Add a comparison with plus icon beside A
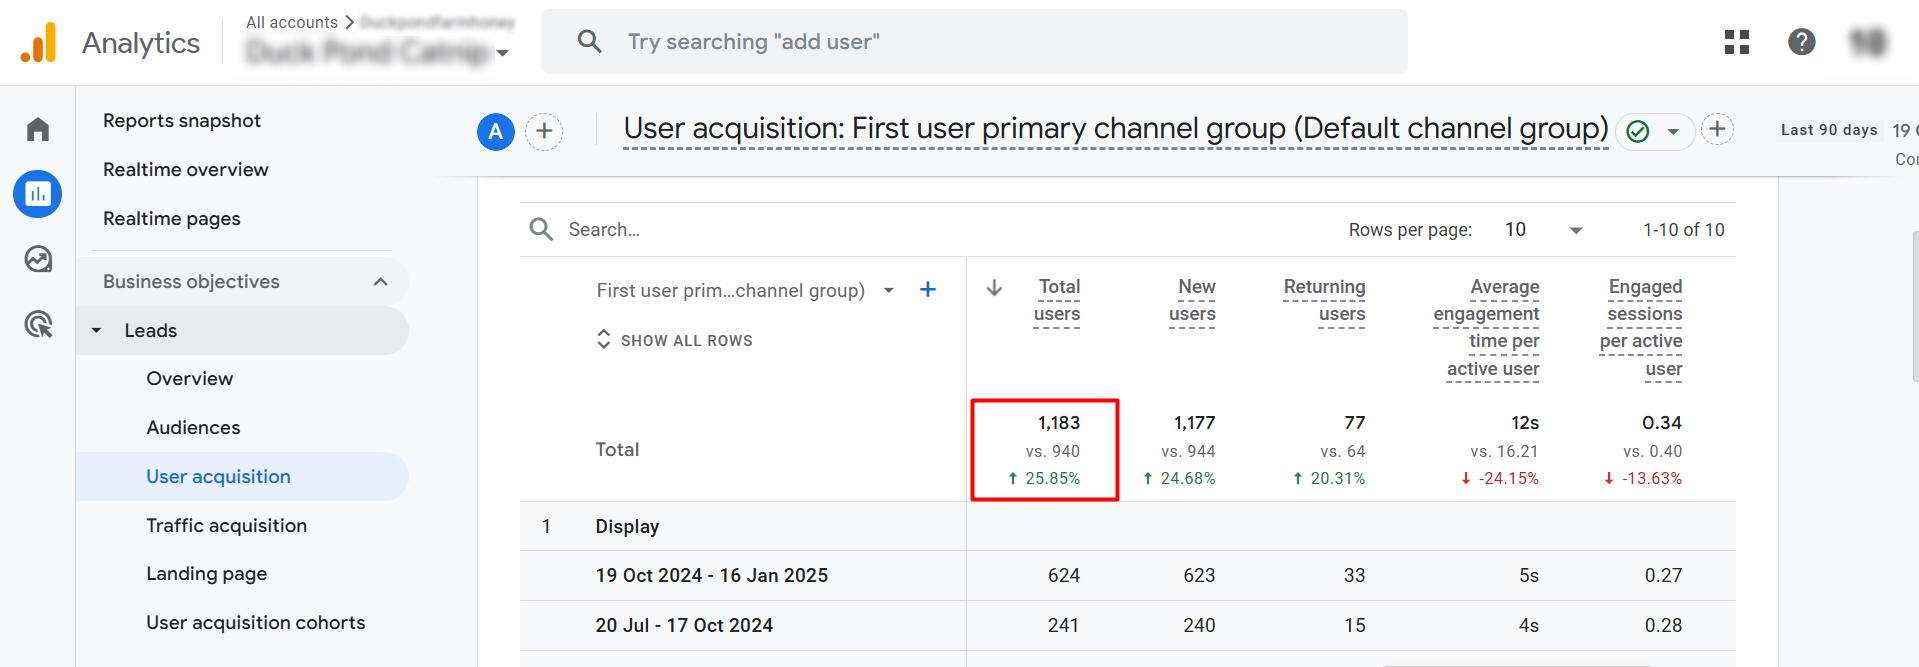Screen dimensions: 1919x667 click(x=544, y=131)
